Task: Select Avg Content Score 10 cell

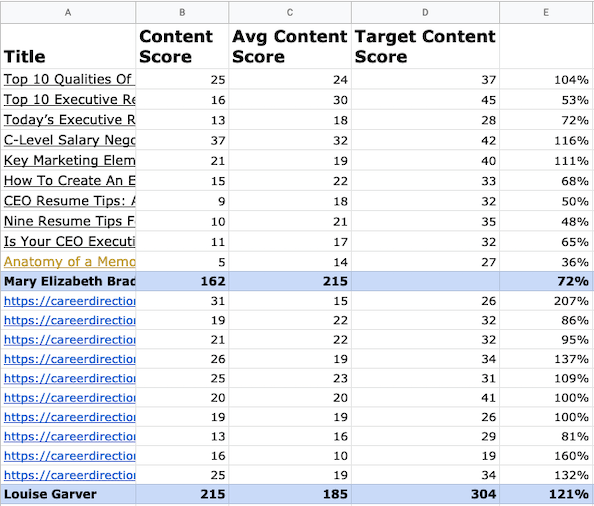Action: (290, 456)
